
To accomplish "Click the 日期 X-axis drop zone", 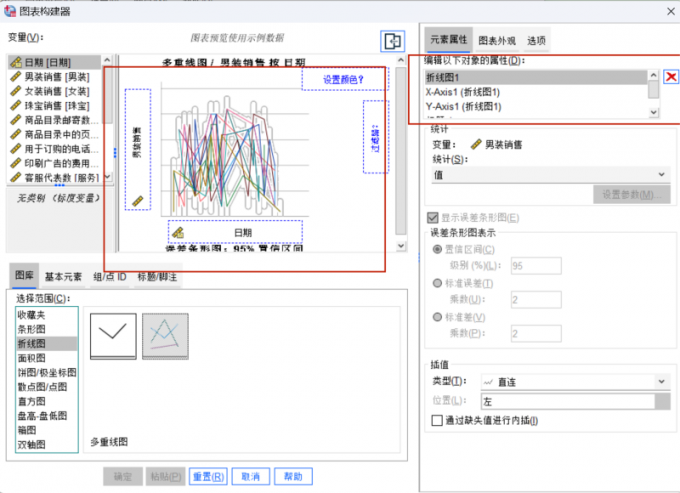I will pos(235,232).
